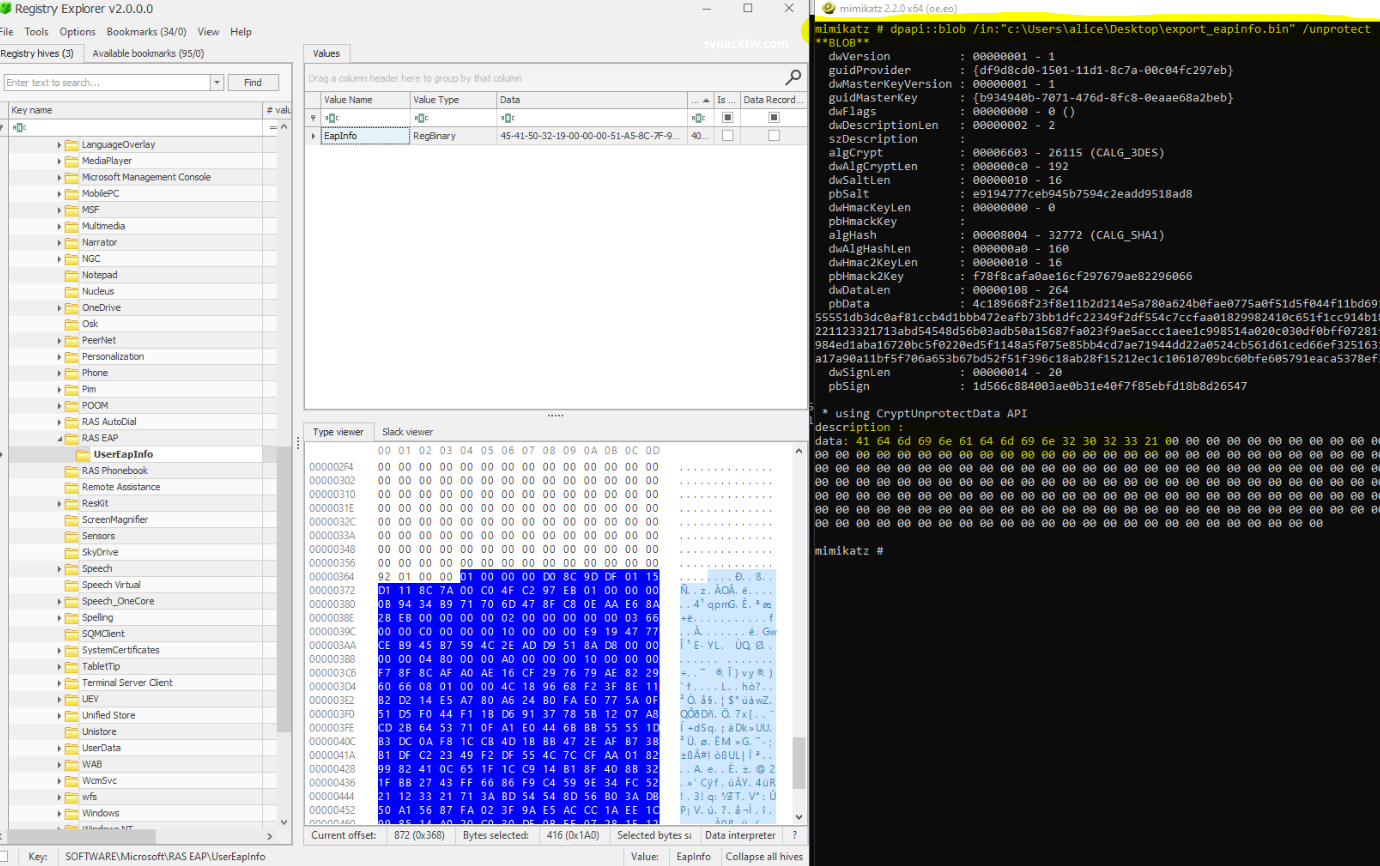Screen dimensions: 1380x866
Task: Click the Speech Virtual folder icon
Action: 72,585
